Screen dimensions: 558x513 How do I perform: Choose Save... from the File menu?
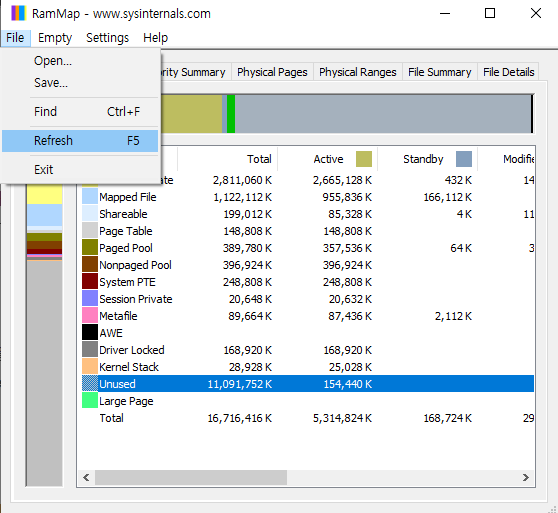(x=80, y=83)
